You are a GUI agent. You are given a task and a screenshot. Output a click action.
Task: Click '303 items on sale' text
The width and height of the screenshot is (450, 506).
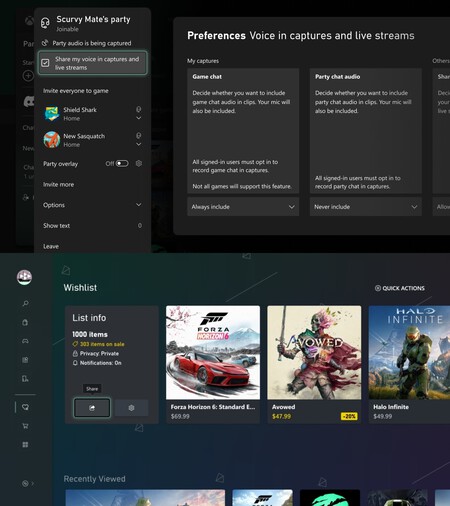(102, 344)
